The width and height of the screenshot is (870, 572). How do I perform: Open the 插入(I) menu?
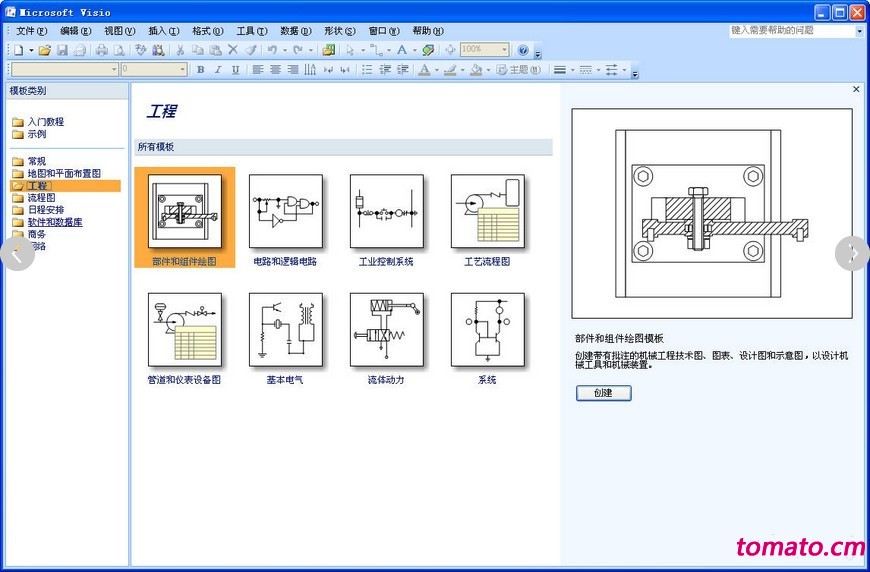(x=164, y=31)
